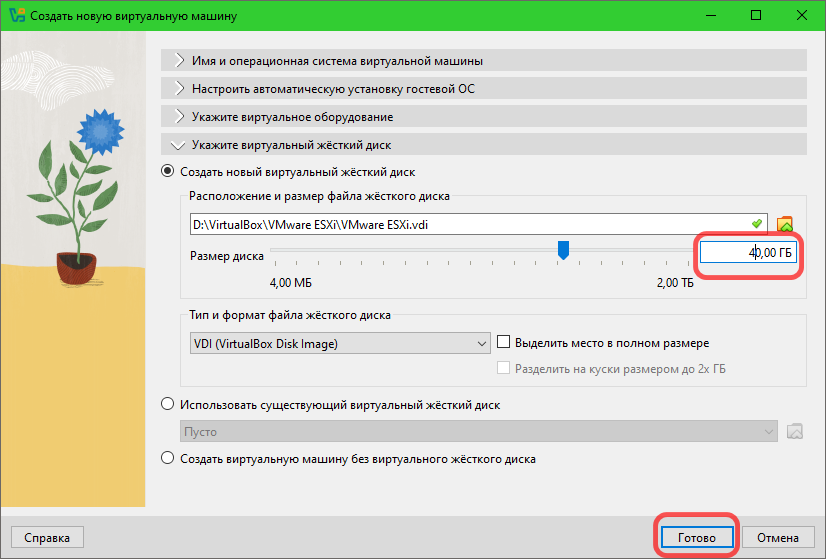Click the disk file location path field

[470, 224]
